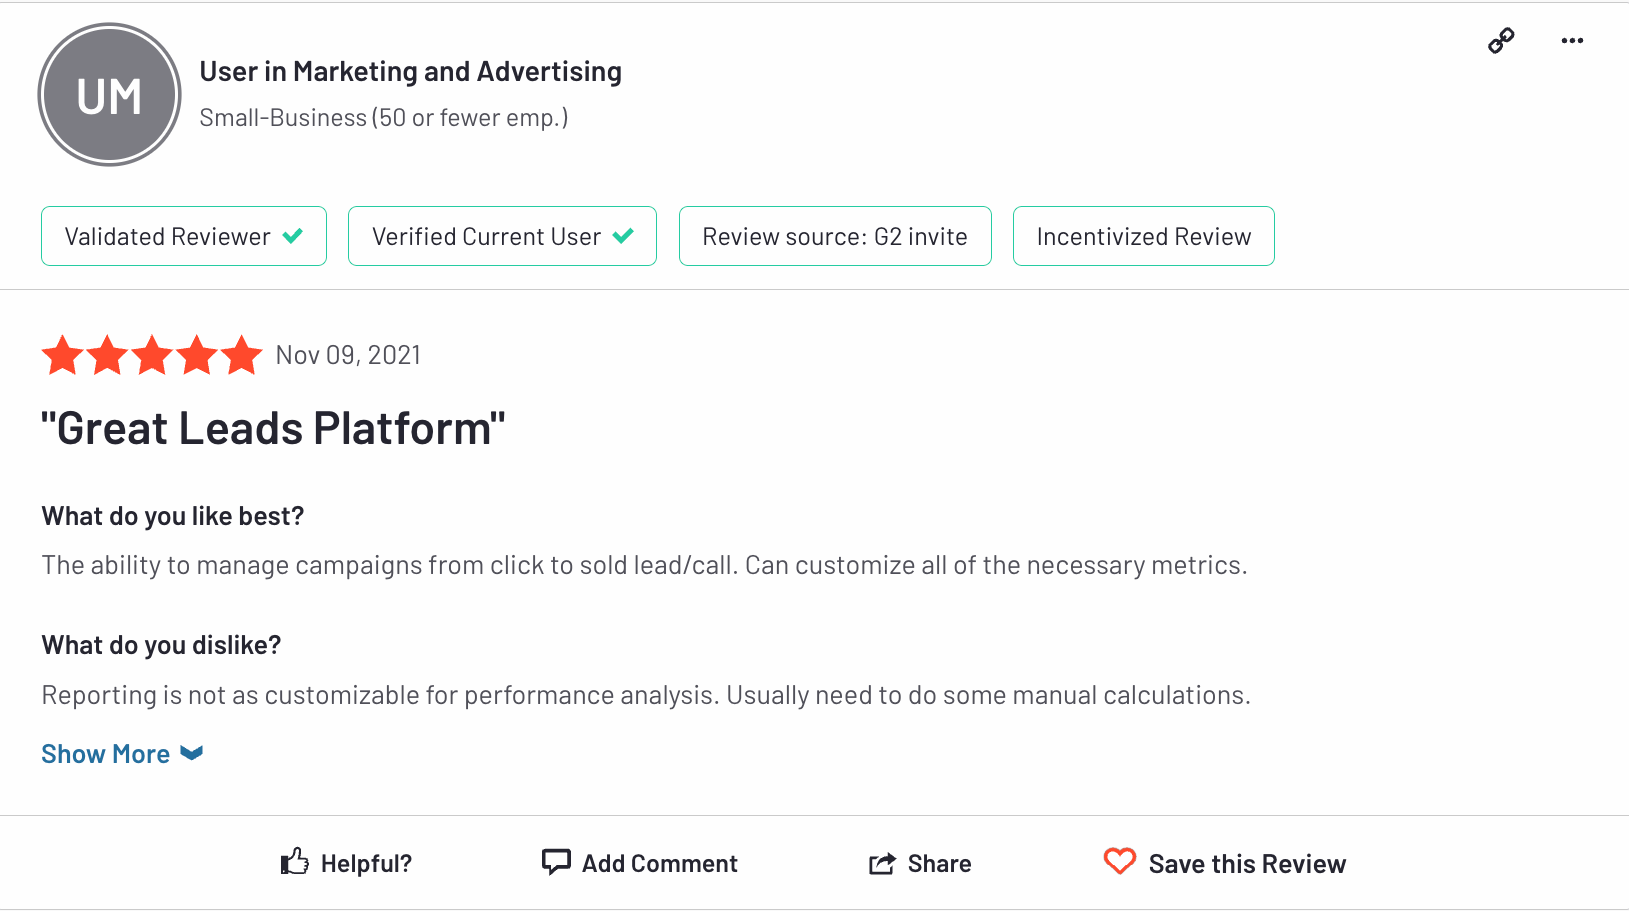This screenshot has height=911, width=1629.
Task: Open the three-dot more options menu
Action: coord(1572,41)
